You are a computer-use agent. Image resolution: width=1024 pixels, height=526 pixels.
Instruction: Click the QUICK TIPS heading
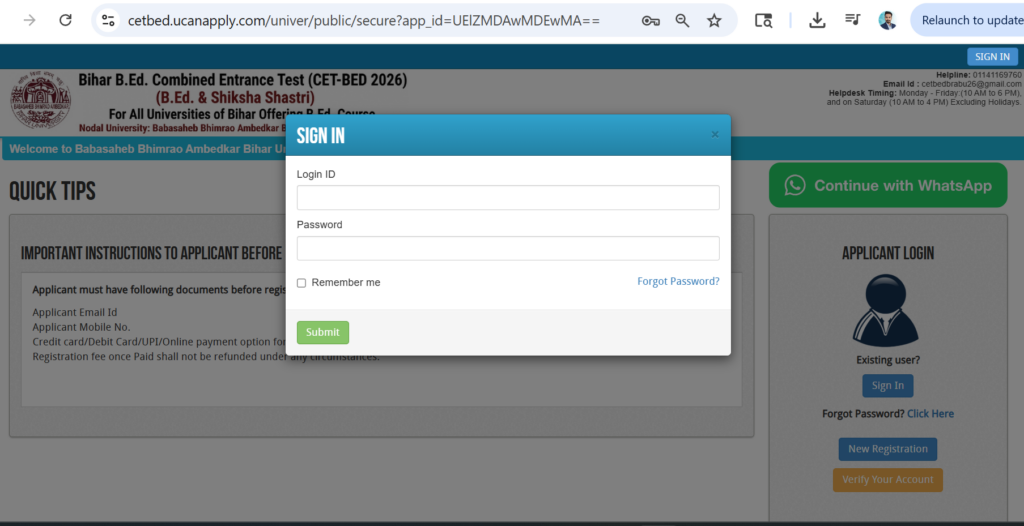(x=52, y=191)
